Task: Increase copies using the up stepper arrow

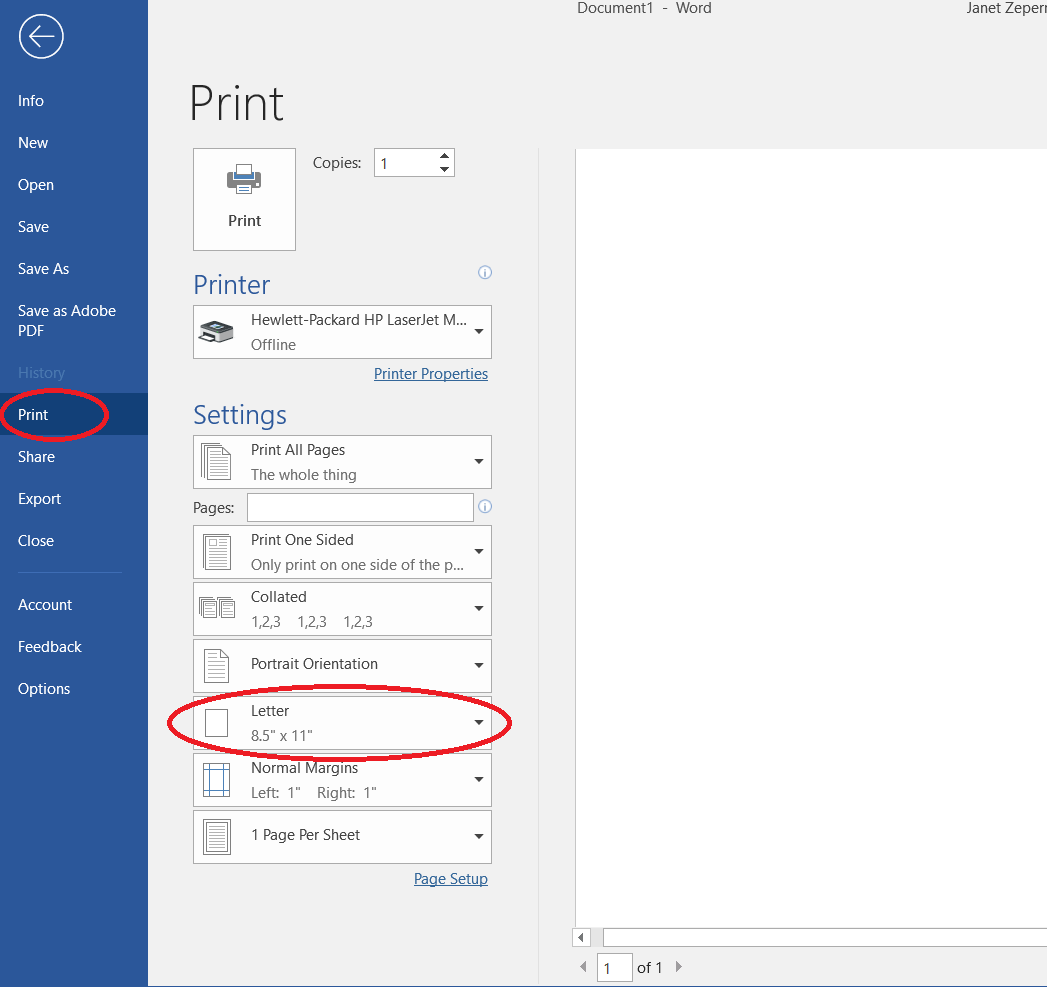Action: (444, 155)
